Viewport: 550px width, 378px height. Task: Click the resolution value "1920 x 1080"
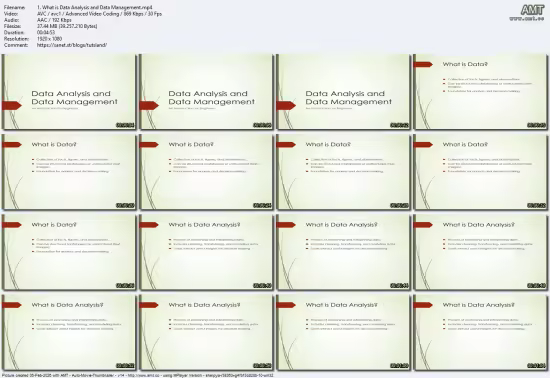49,39
